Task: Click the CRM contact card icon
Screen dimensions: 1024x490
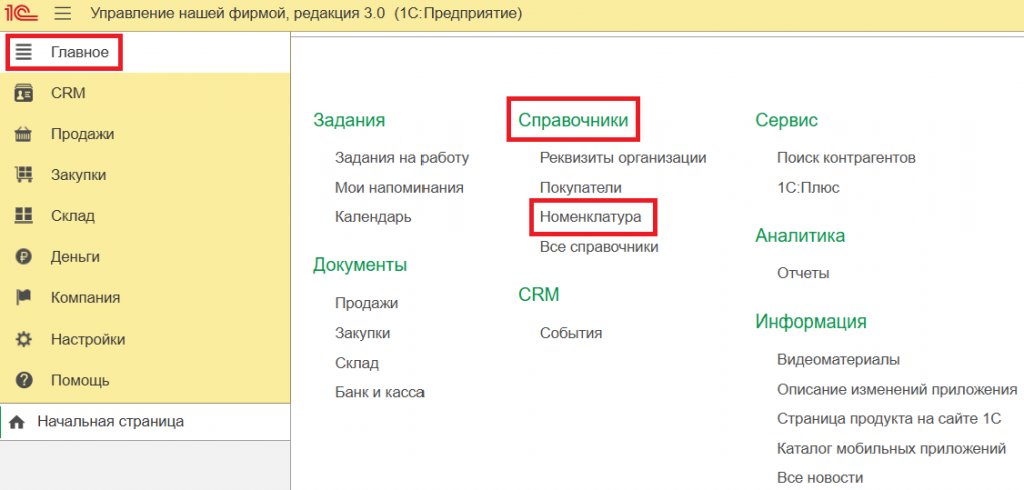Action: point(24,93)
